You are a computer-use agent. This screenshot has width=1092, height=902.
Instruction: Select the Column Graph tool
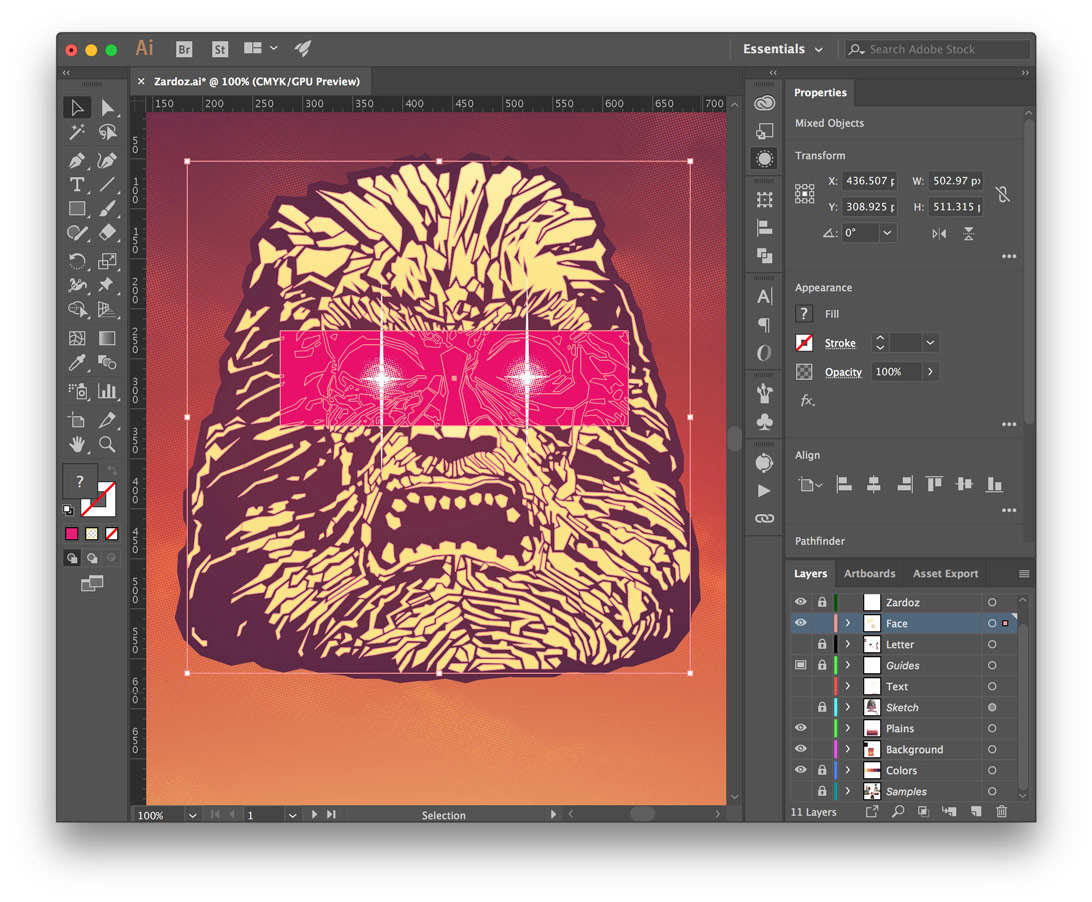pyautogui.click(x=107, y=391)
